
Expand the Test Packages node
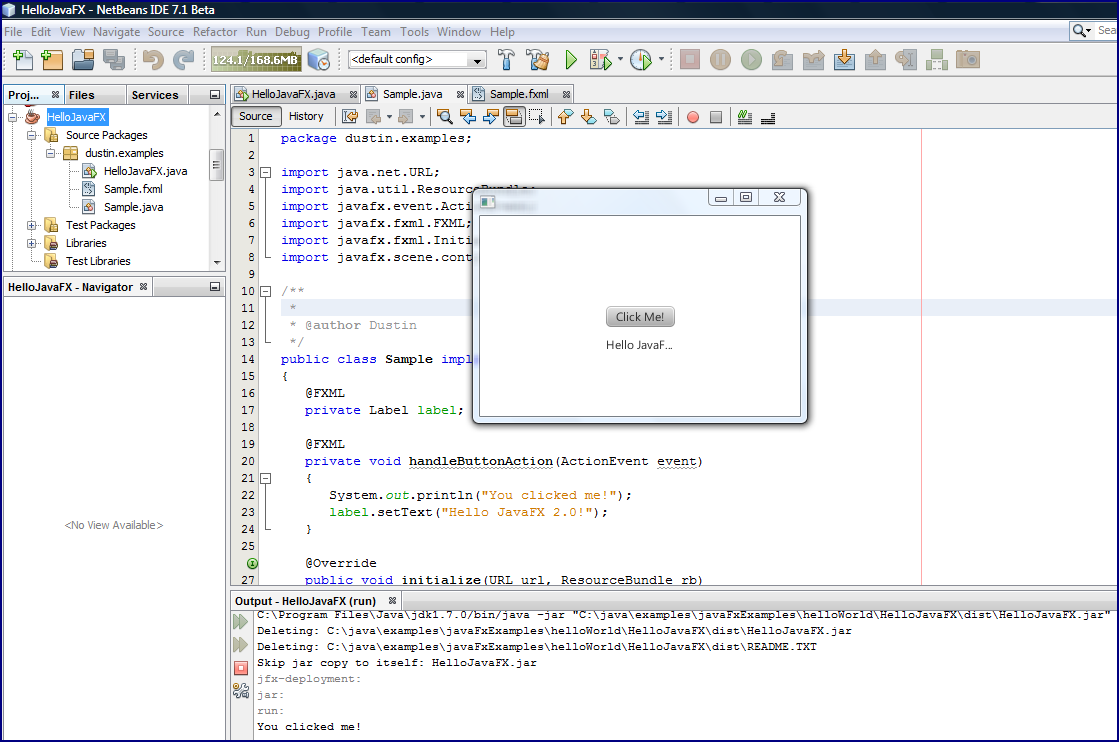pyautogui.click(x=34, y=225)
